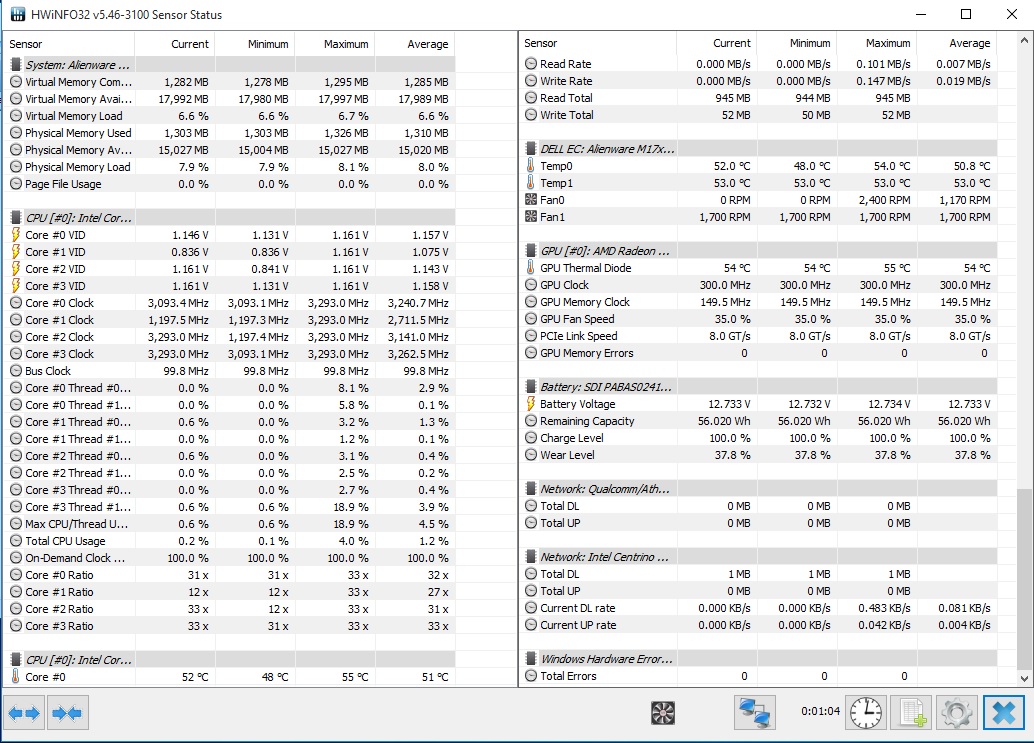The width and height of the screenshot is (1034, 743).
Task: Open the network remote monitoring icon
Action: click(x=755, y=713)
